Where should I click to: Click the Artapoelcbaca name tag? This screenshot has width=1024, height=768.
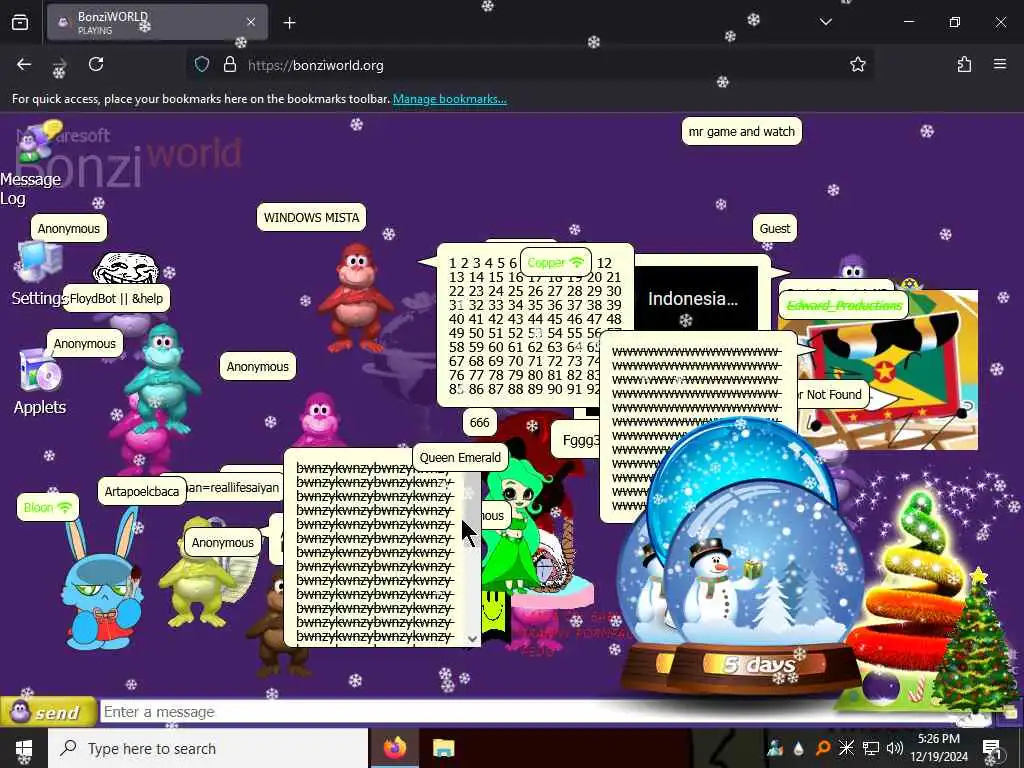[142, 491]
